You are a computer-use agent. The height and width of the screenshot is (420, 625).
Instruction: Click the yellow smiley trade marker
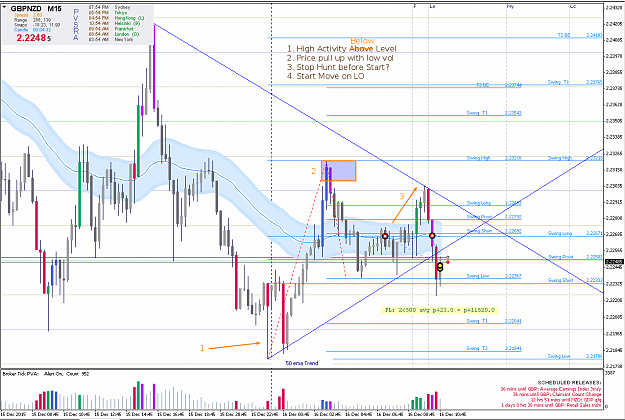pos(440,267)
